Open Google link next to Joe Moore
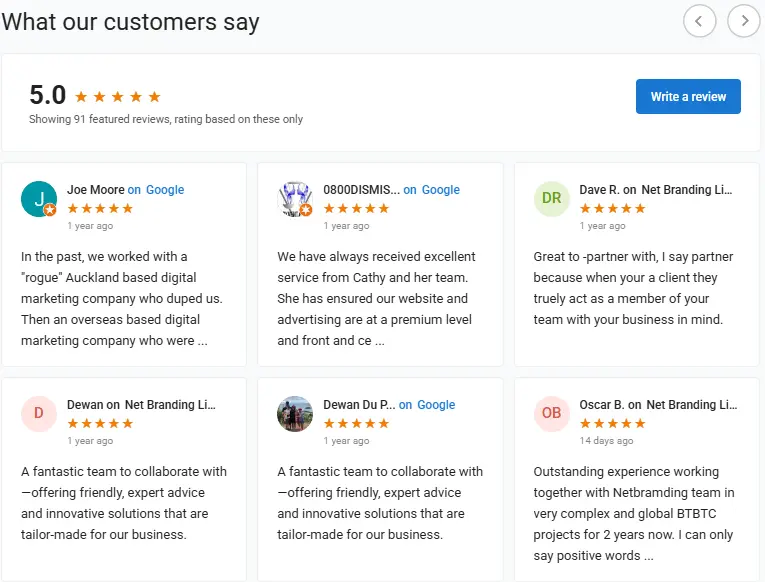This screenshot has height=582, width=765. [x=165, y=190]
